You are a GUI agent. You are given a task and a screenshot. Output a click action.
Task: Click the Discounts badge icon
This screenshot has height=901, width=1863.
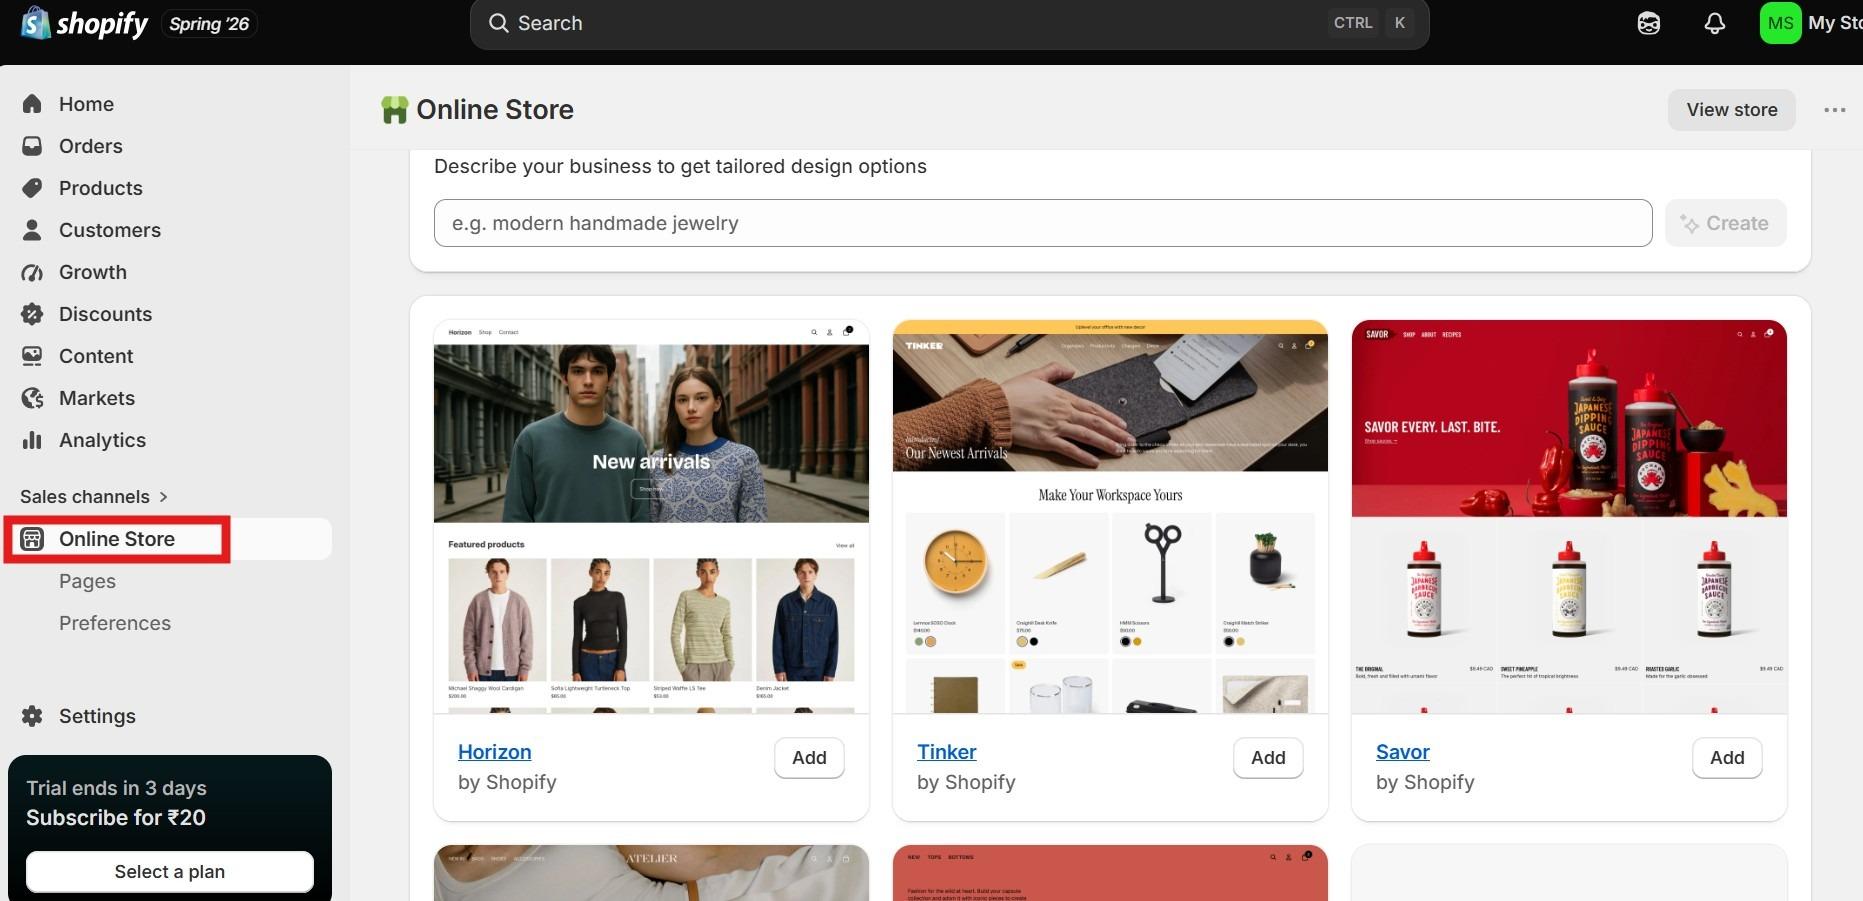(x=32, y=314)
